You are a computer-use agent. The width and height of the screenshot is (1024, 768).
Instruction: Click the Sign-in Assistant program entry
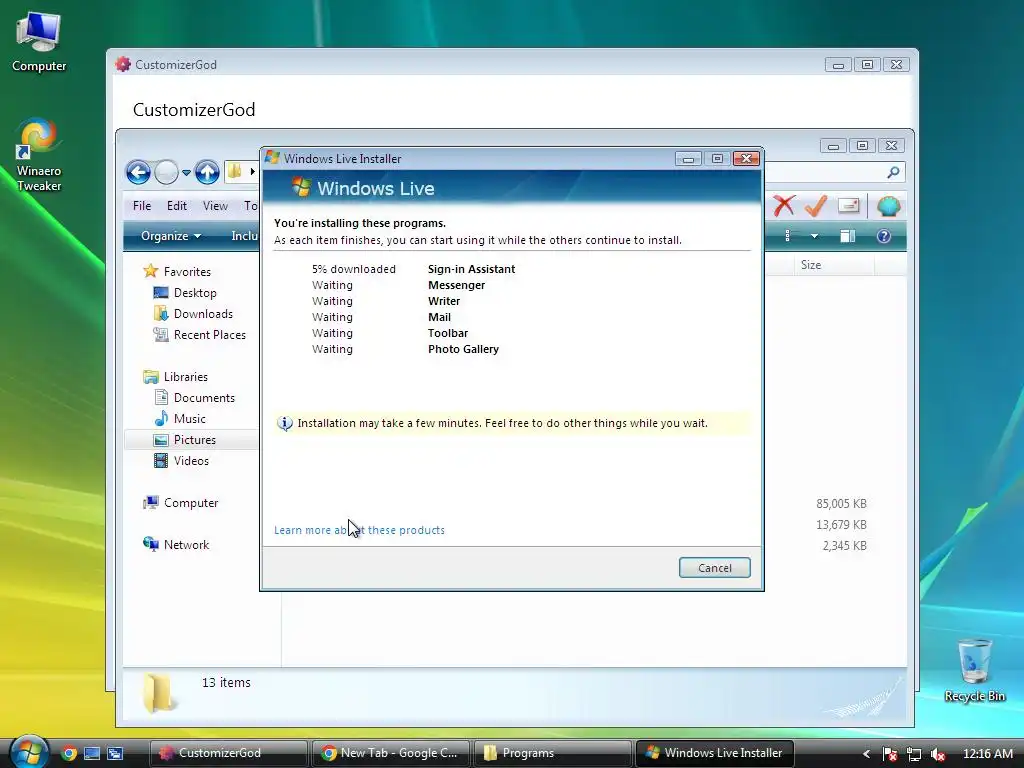(472, 269)
